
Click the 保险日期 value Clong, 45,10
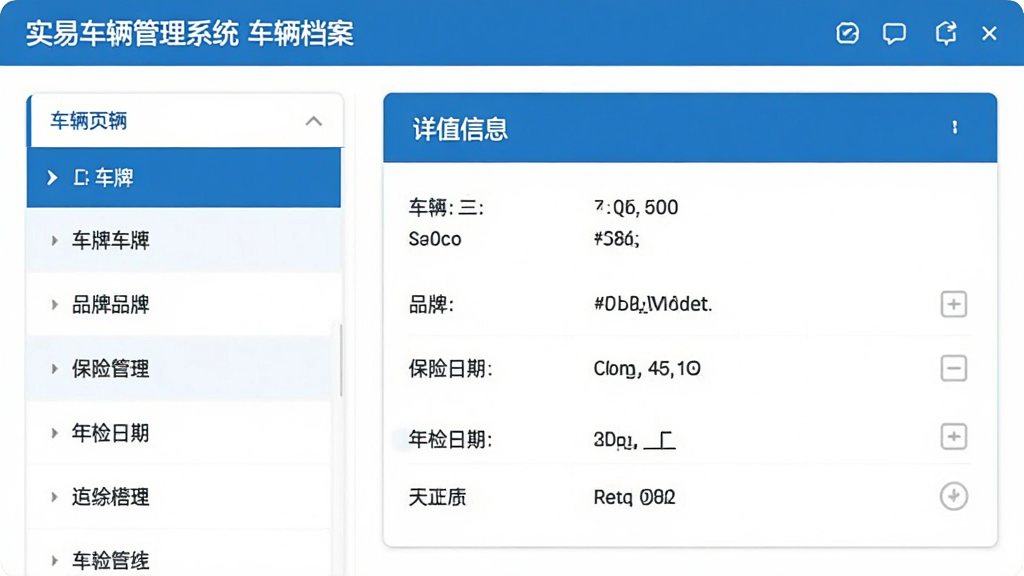647,369
